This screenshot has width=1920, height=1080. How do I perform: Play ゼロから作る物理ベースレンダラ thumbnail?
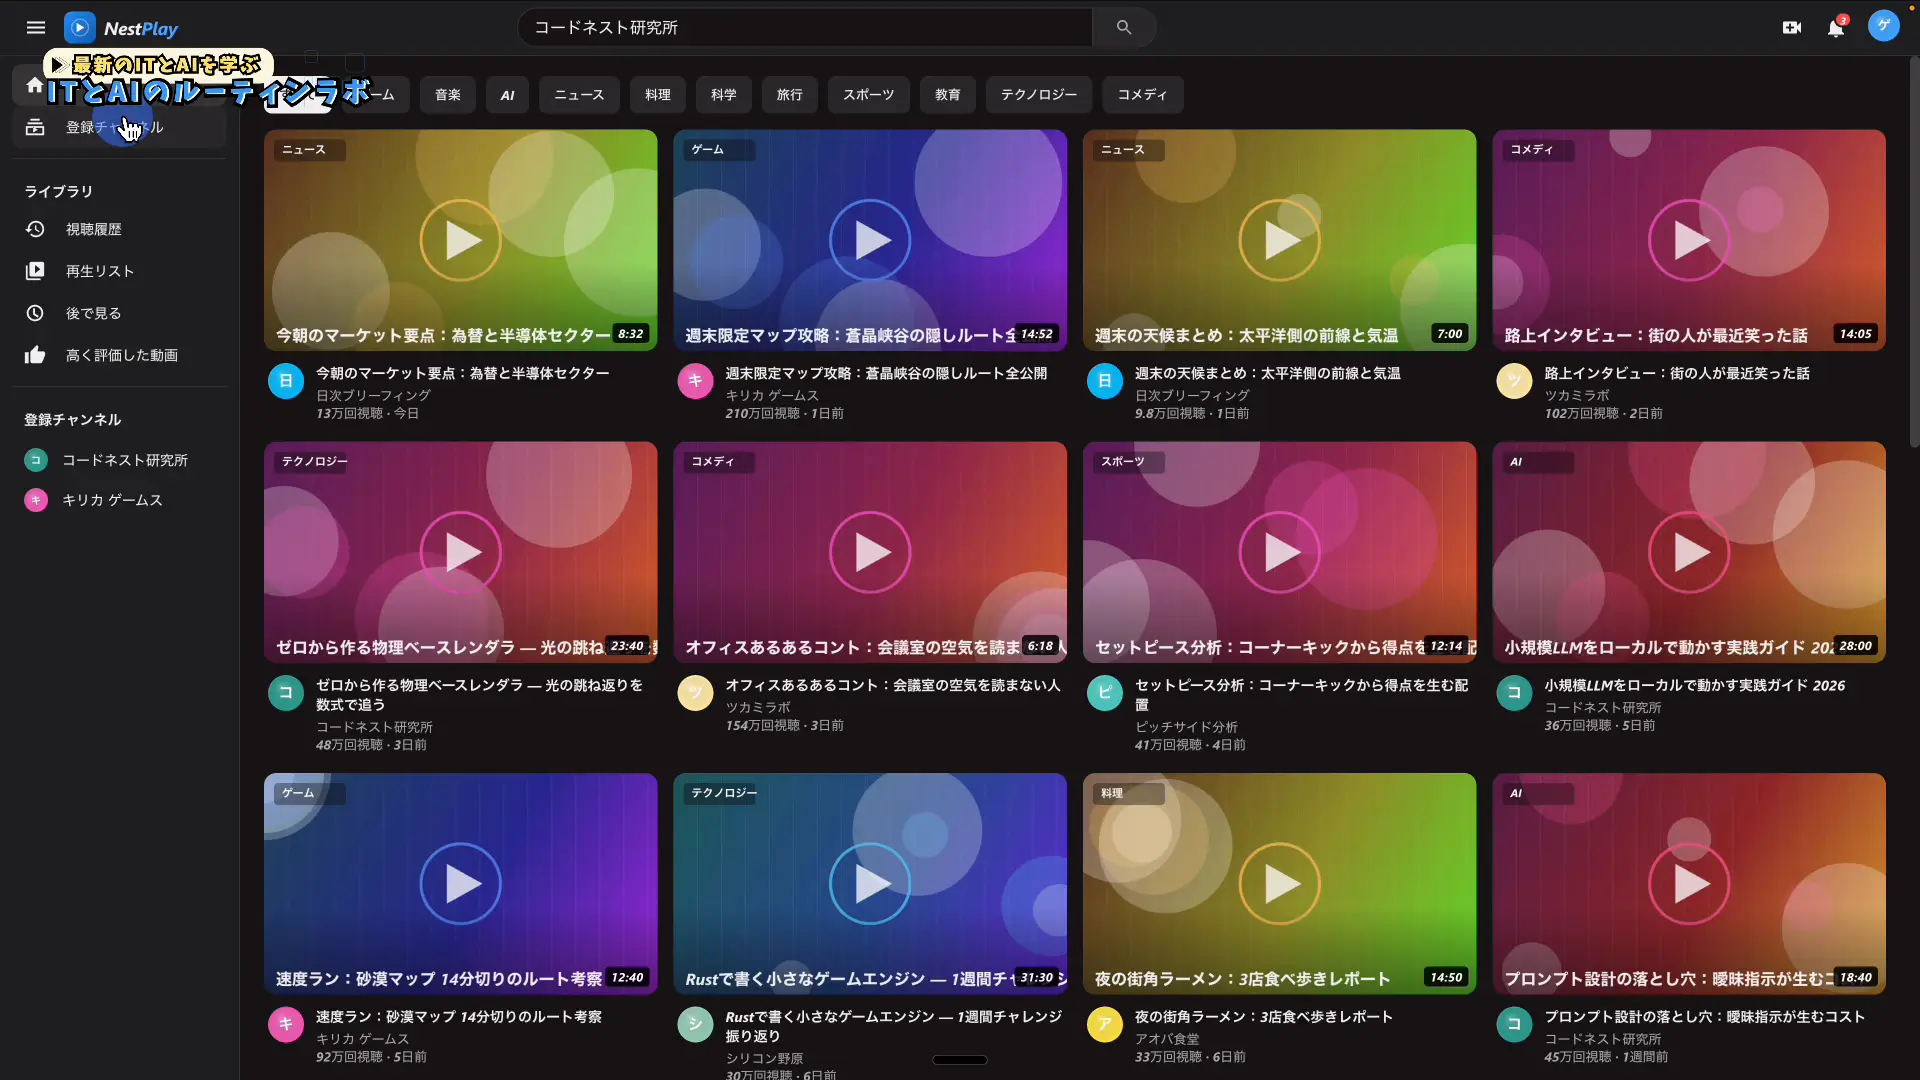pyautogui.click(x=460, y=552)
